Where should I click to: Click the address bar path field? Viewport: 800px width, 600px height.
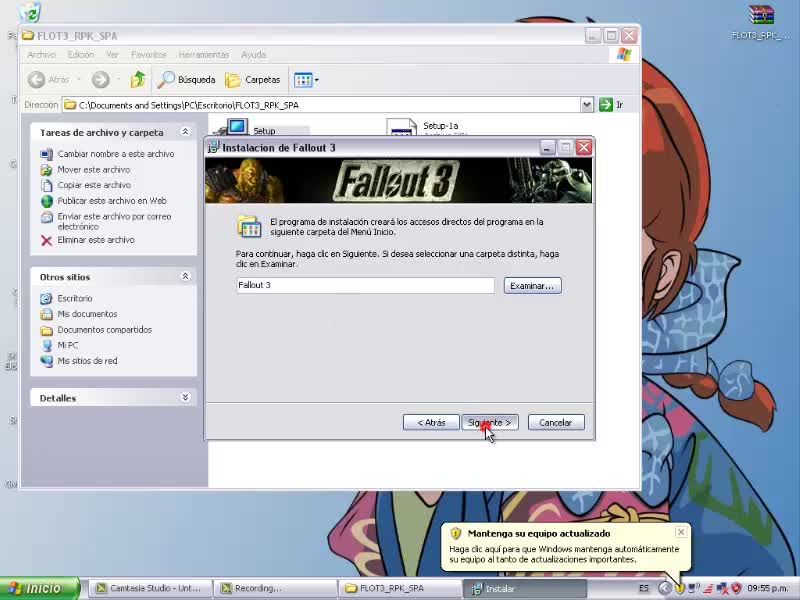pos(321,105)
